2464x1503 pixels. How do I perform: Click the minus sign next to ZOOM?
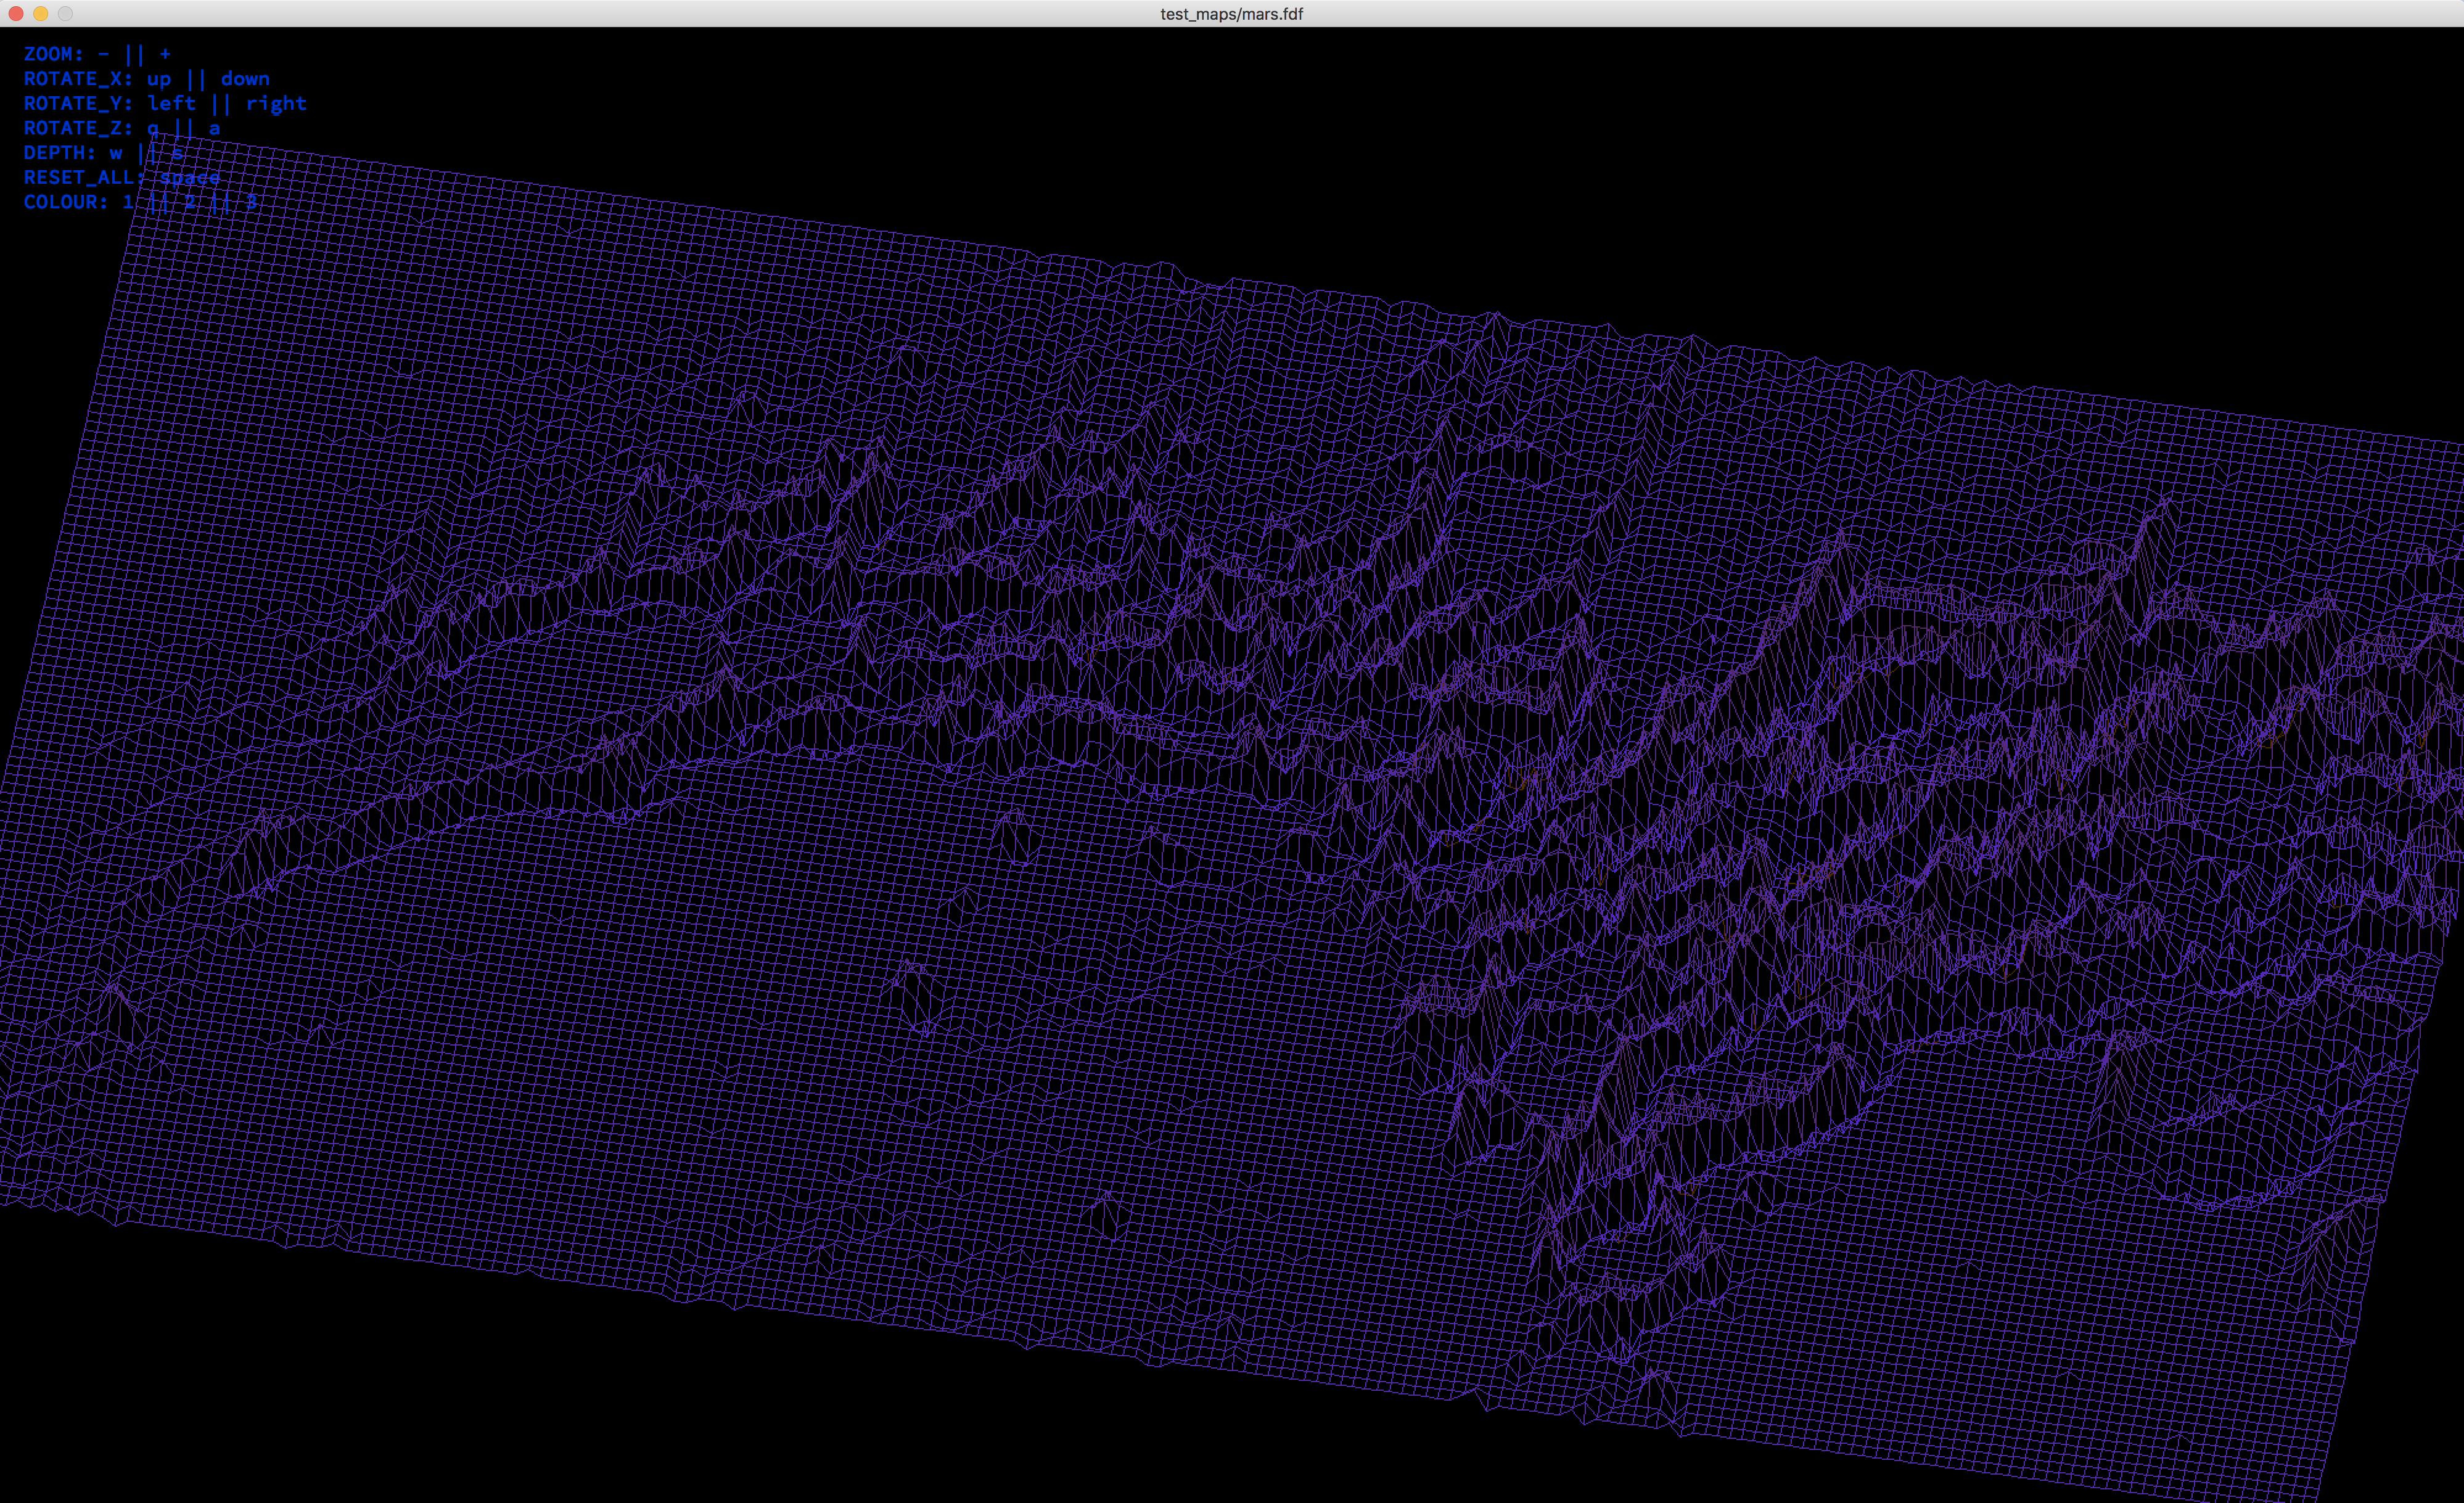coord(104,54)
